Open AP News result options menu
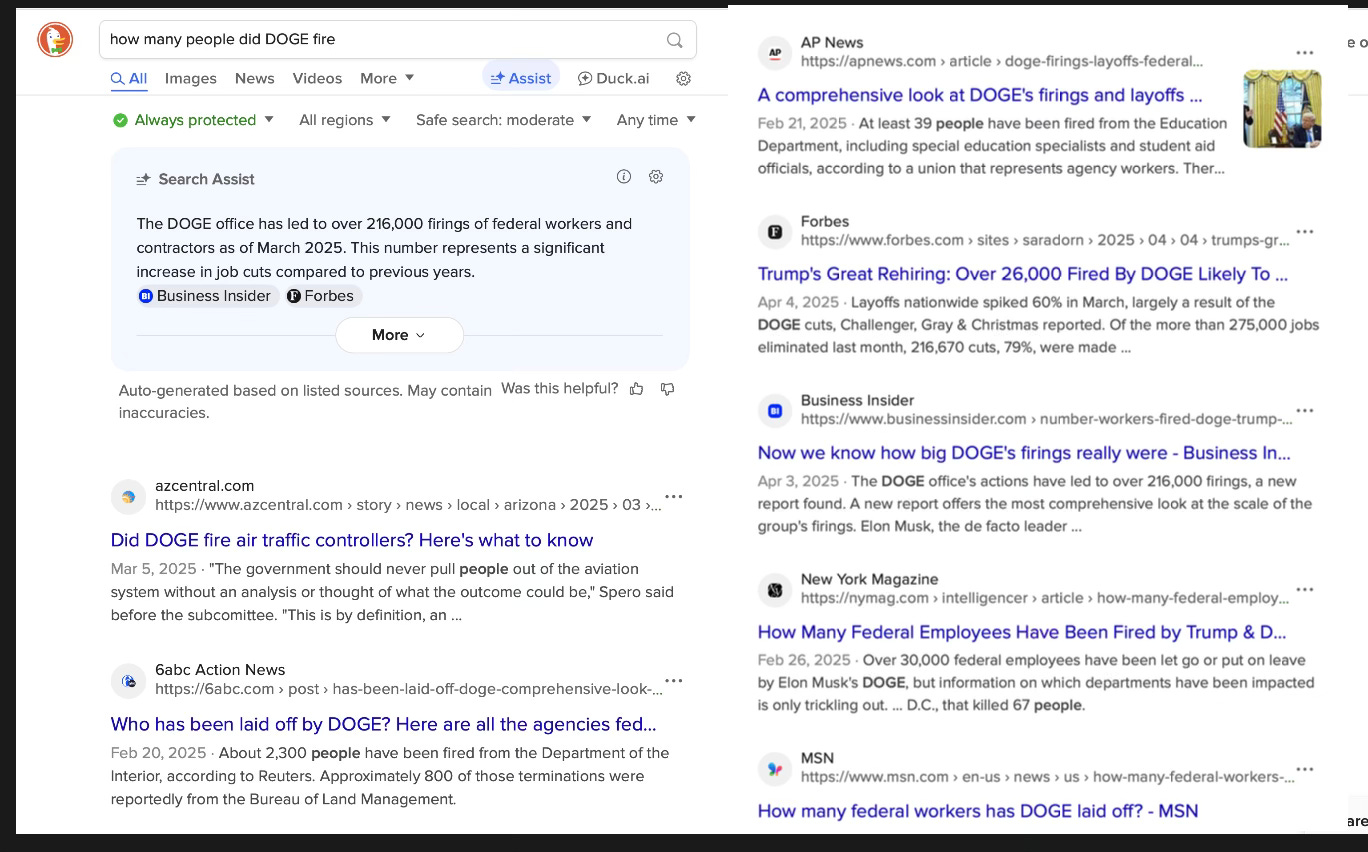Image resolution: width=1368 pixels, height=852 pixels. (x=1305, y=53)
